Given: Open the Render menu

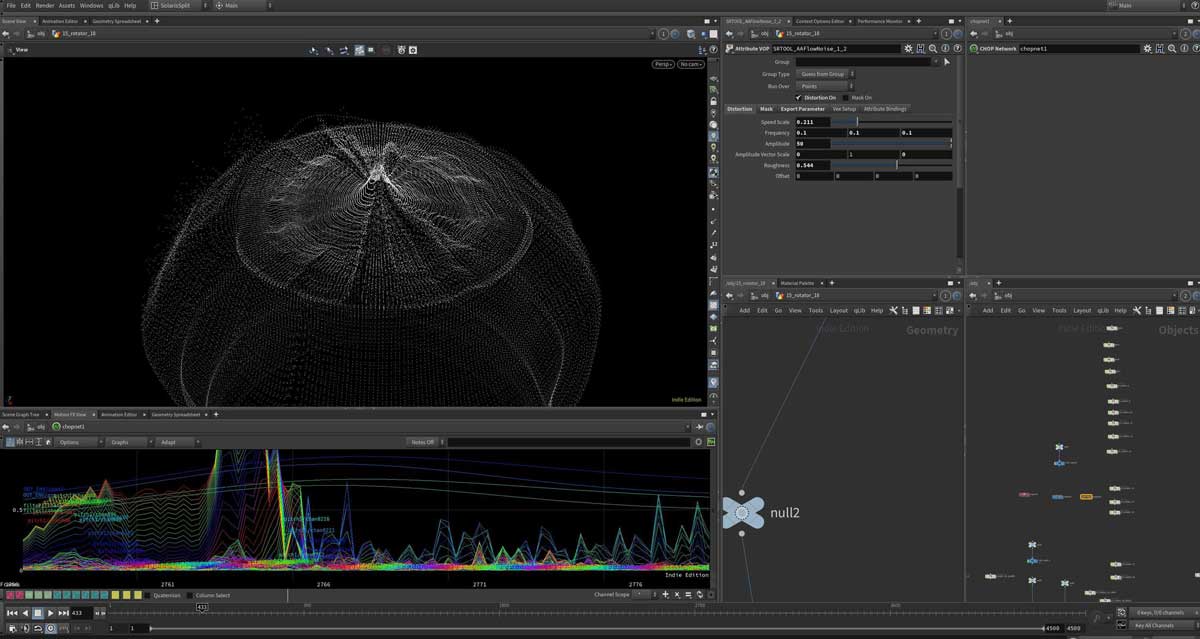Looking at the screenshot, I should 45,5.
